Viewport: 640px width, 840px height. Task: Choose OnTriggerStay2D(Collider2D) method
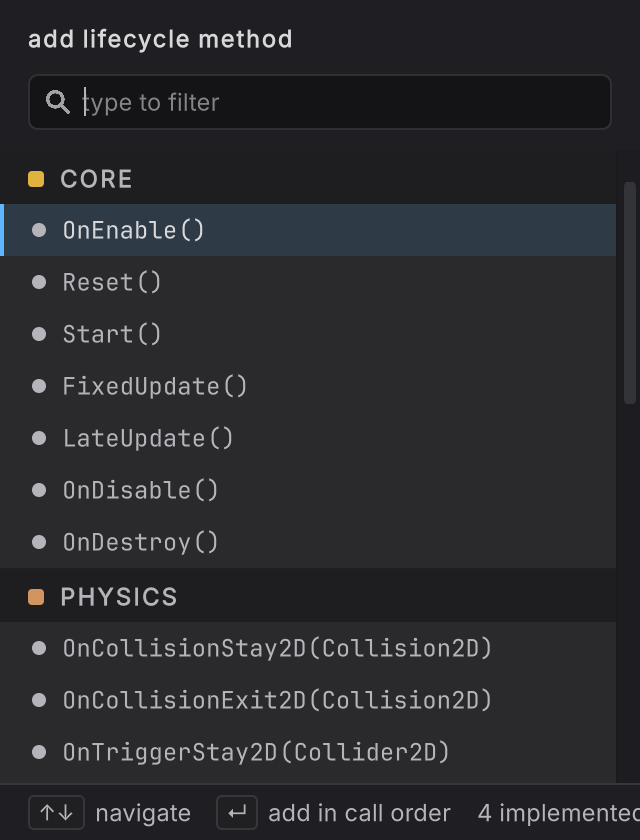308,752
